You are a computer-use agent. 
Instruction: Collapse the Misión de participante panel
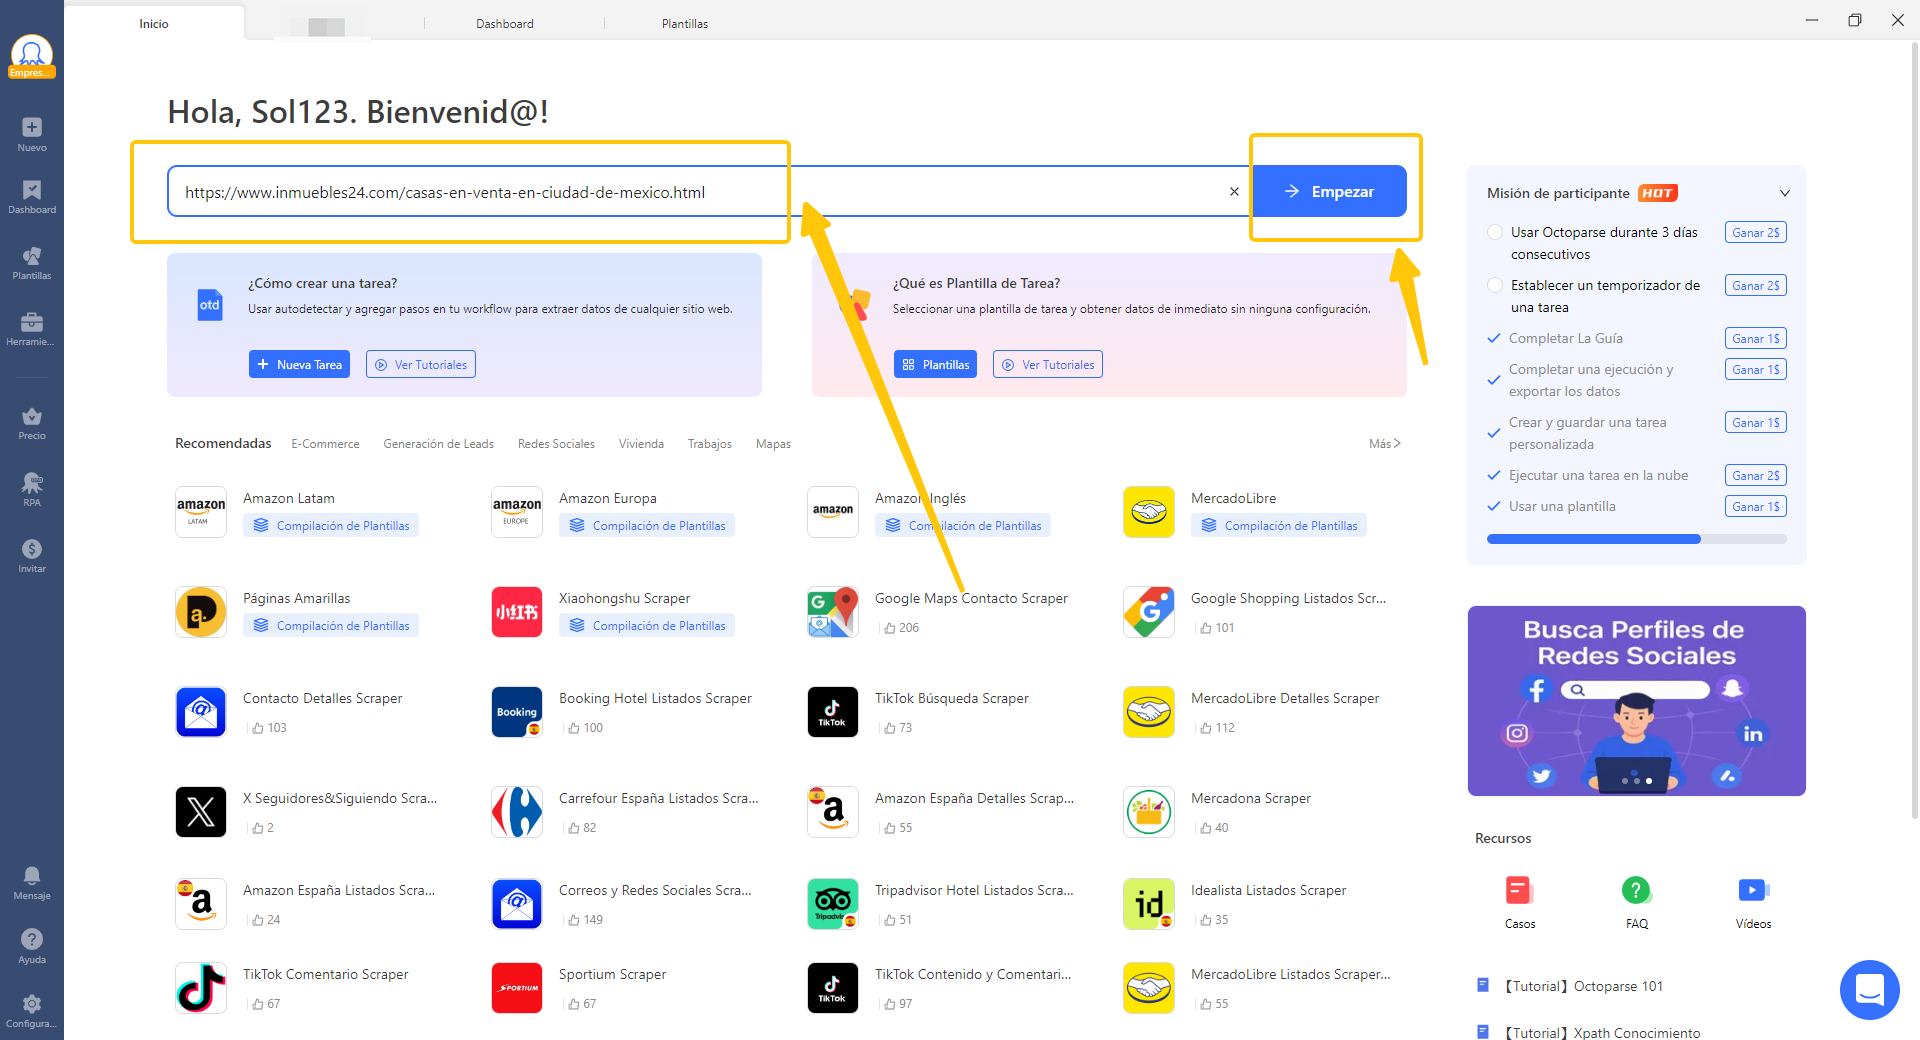pos(1786,193)
